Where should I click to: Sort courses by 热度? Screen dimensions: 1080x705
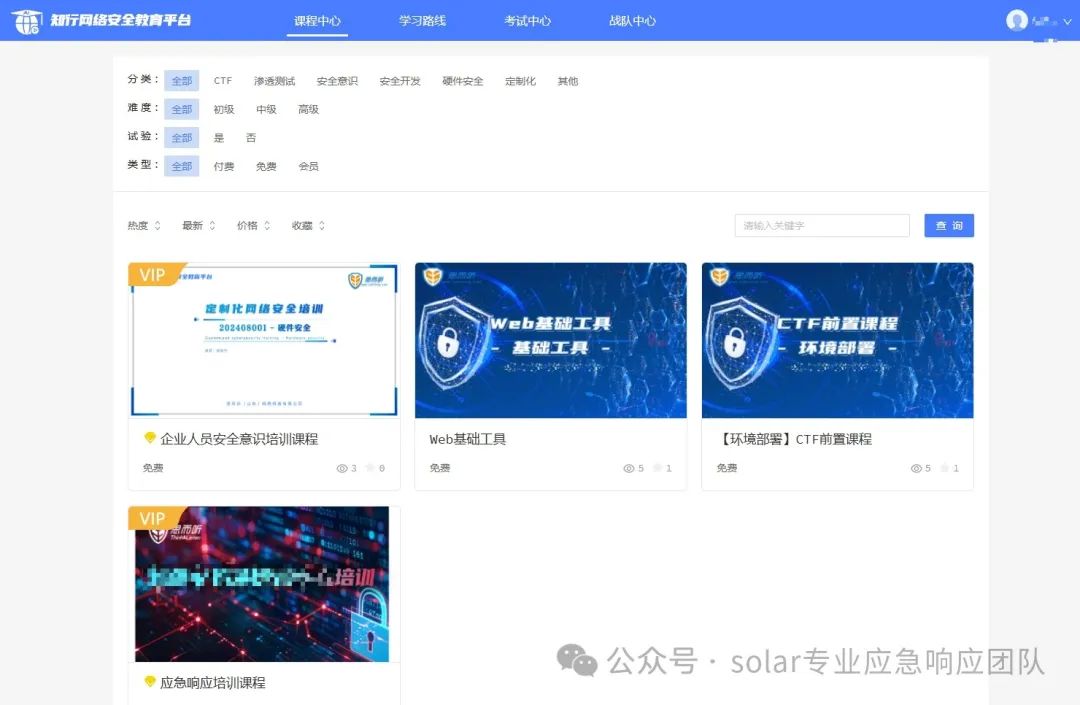point(144,225)
